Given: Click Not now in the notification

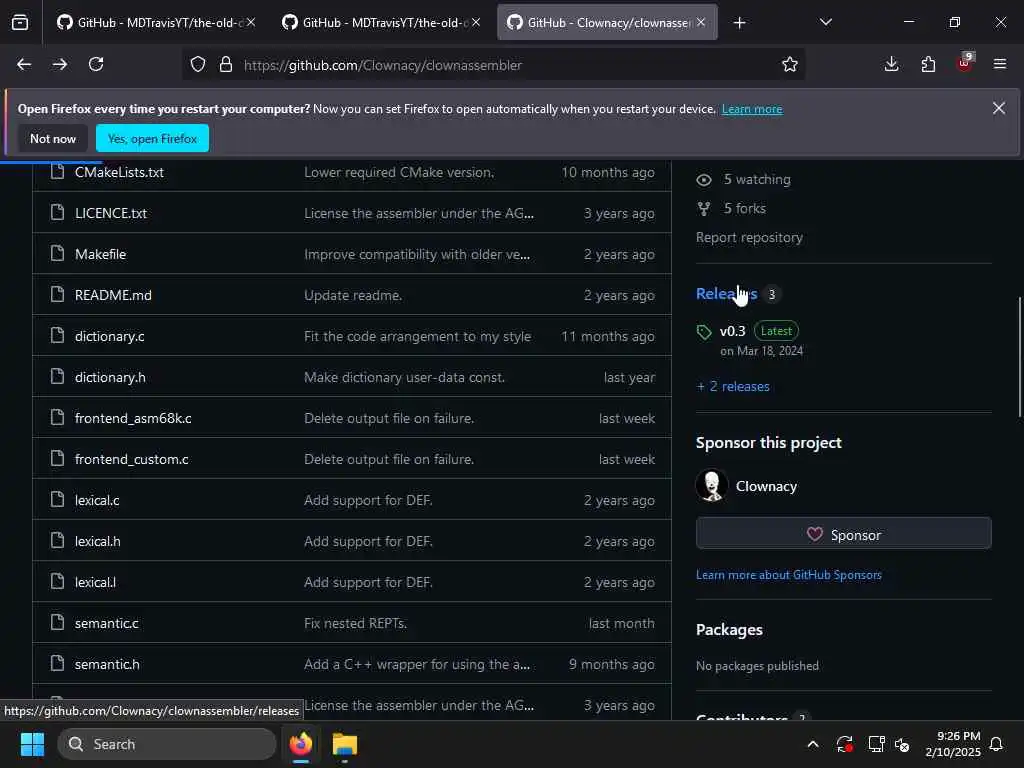Looking at the screenshot, I should coord(53,138).
